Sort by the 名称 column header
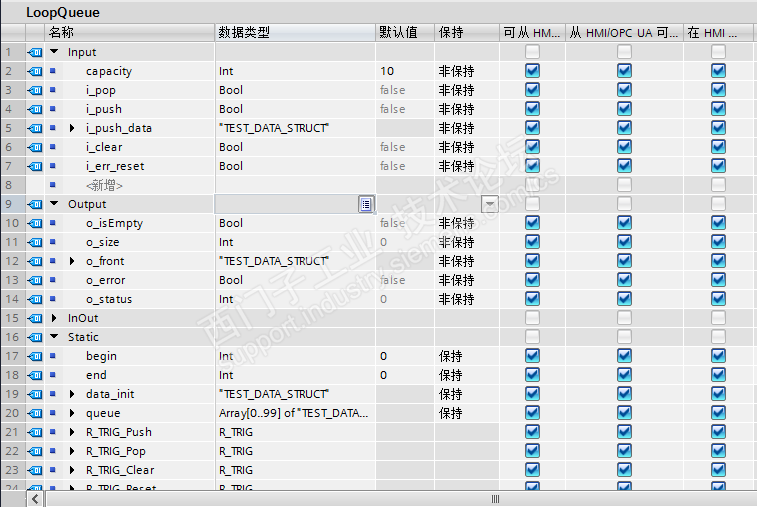 pos(129,32)
